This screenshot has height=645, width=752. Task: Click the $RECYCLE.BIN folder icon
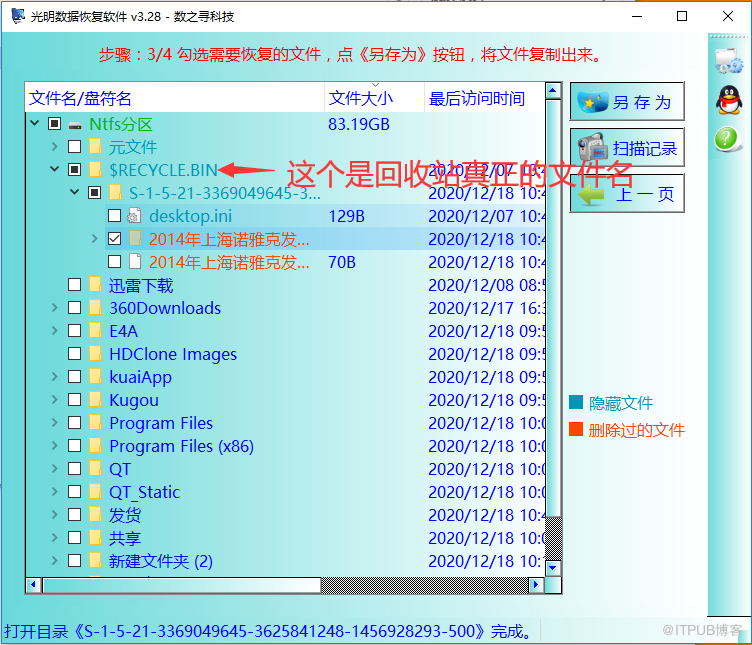95,169
